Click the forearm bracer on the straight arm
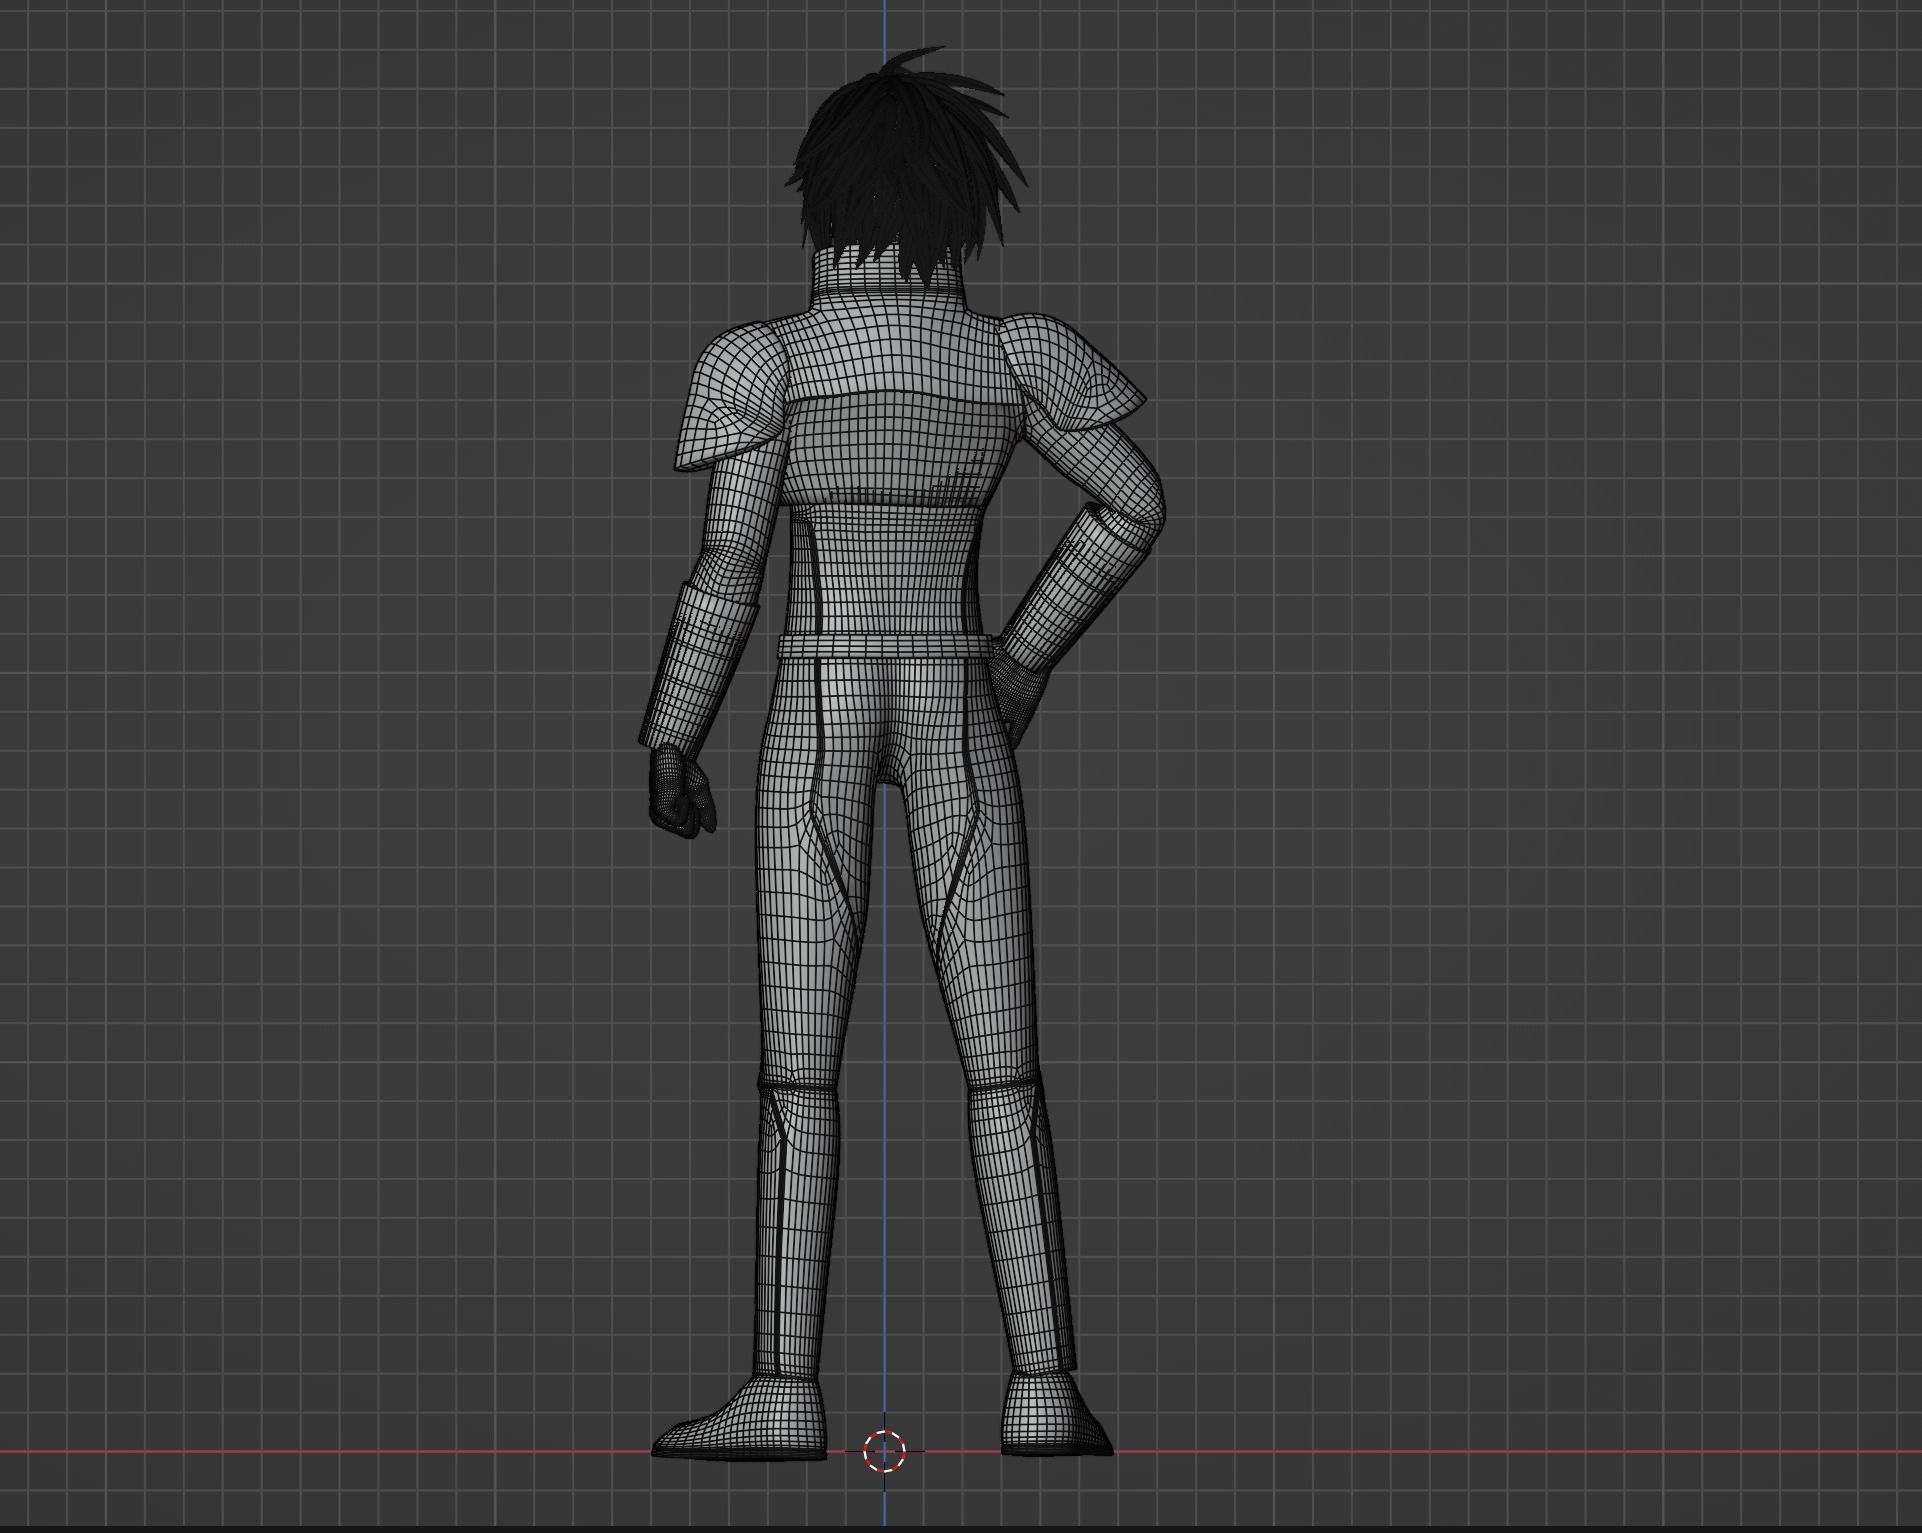Image resolution: width=1922 pixels, height=1533 pixels. point(700,665)
